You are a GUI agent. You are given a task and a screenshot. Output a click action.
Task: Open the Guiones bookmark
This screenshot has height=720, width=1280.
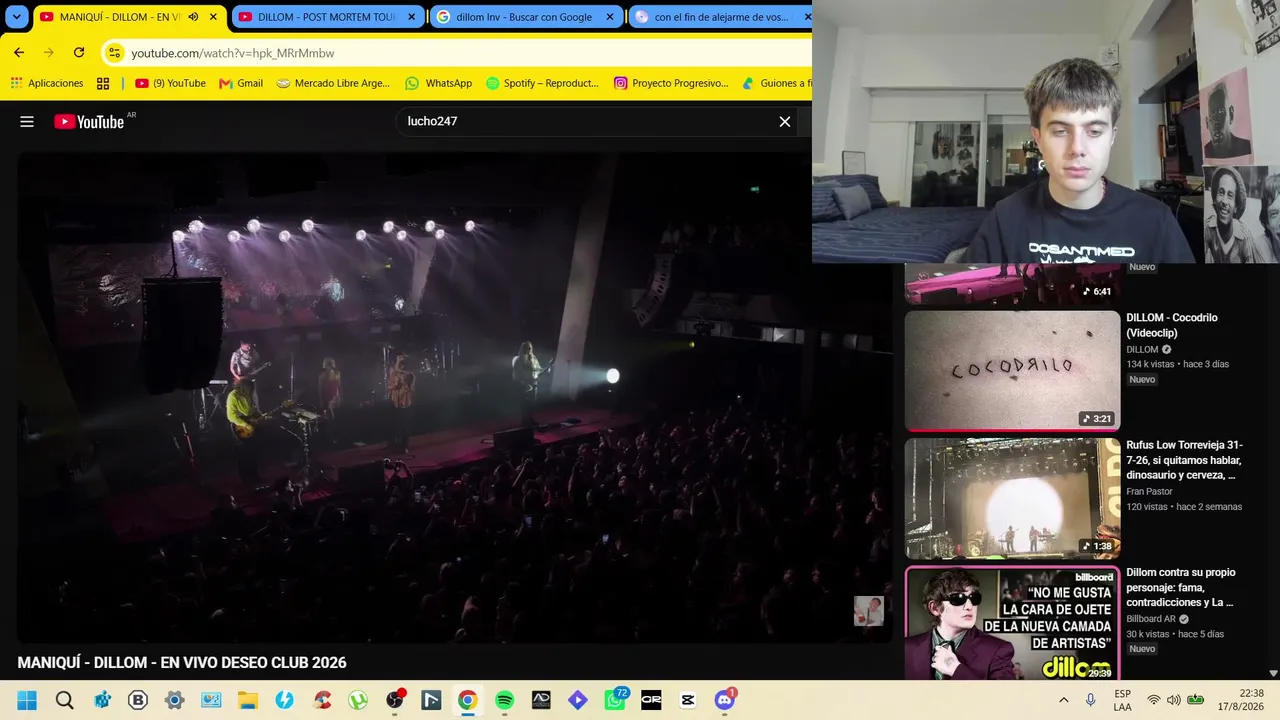coord(776,83)
